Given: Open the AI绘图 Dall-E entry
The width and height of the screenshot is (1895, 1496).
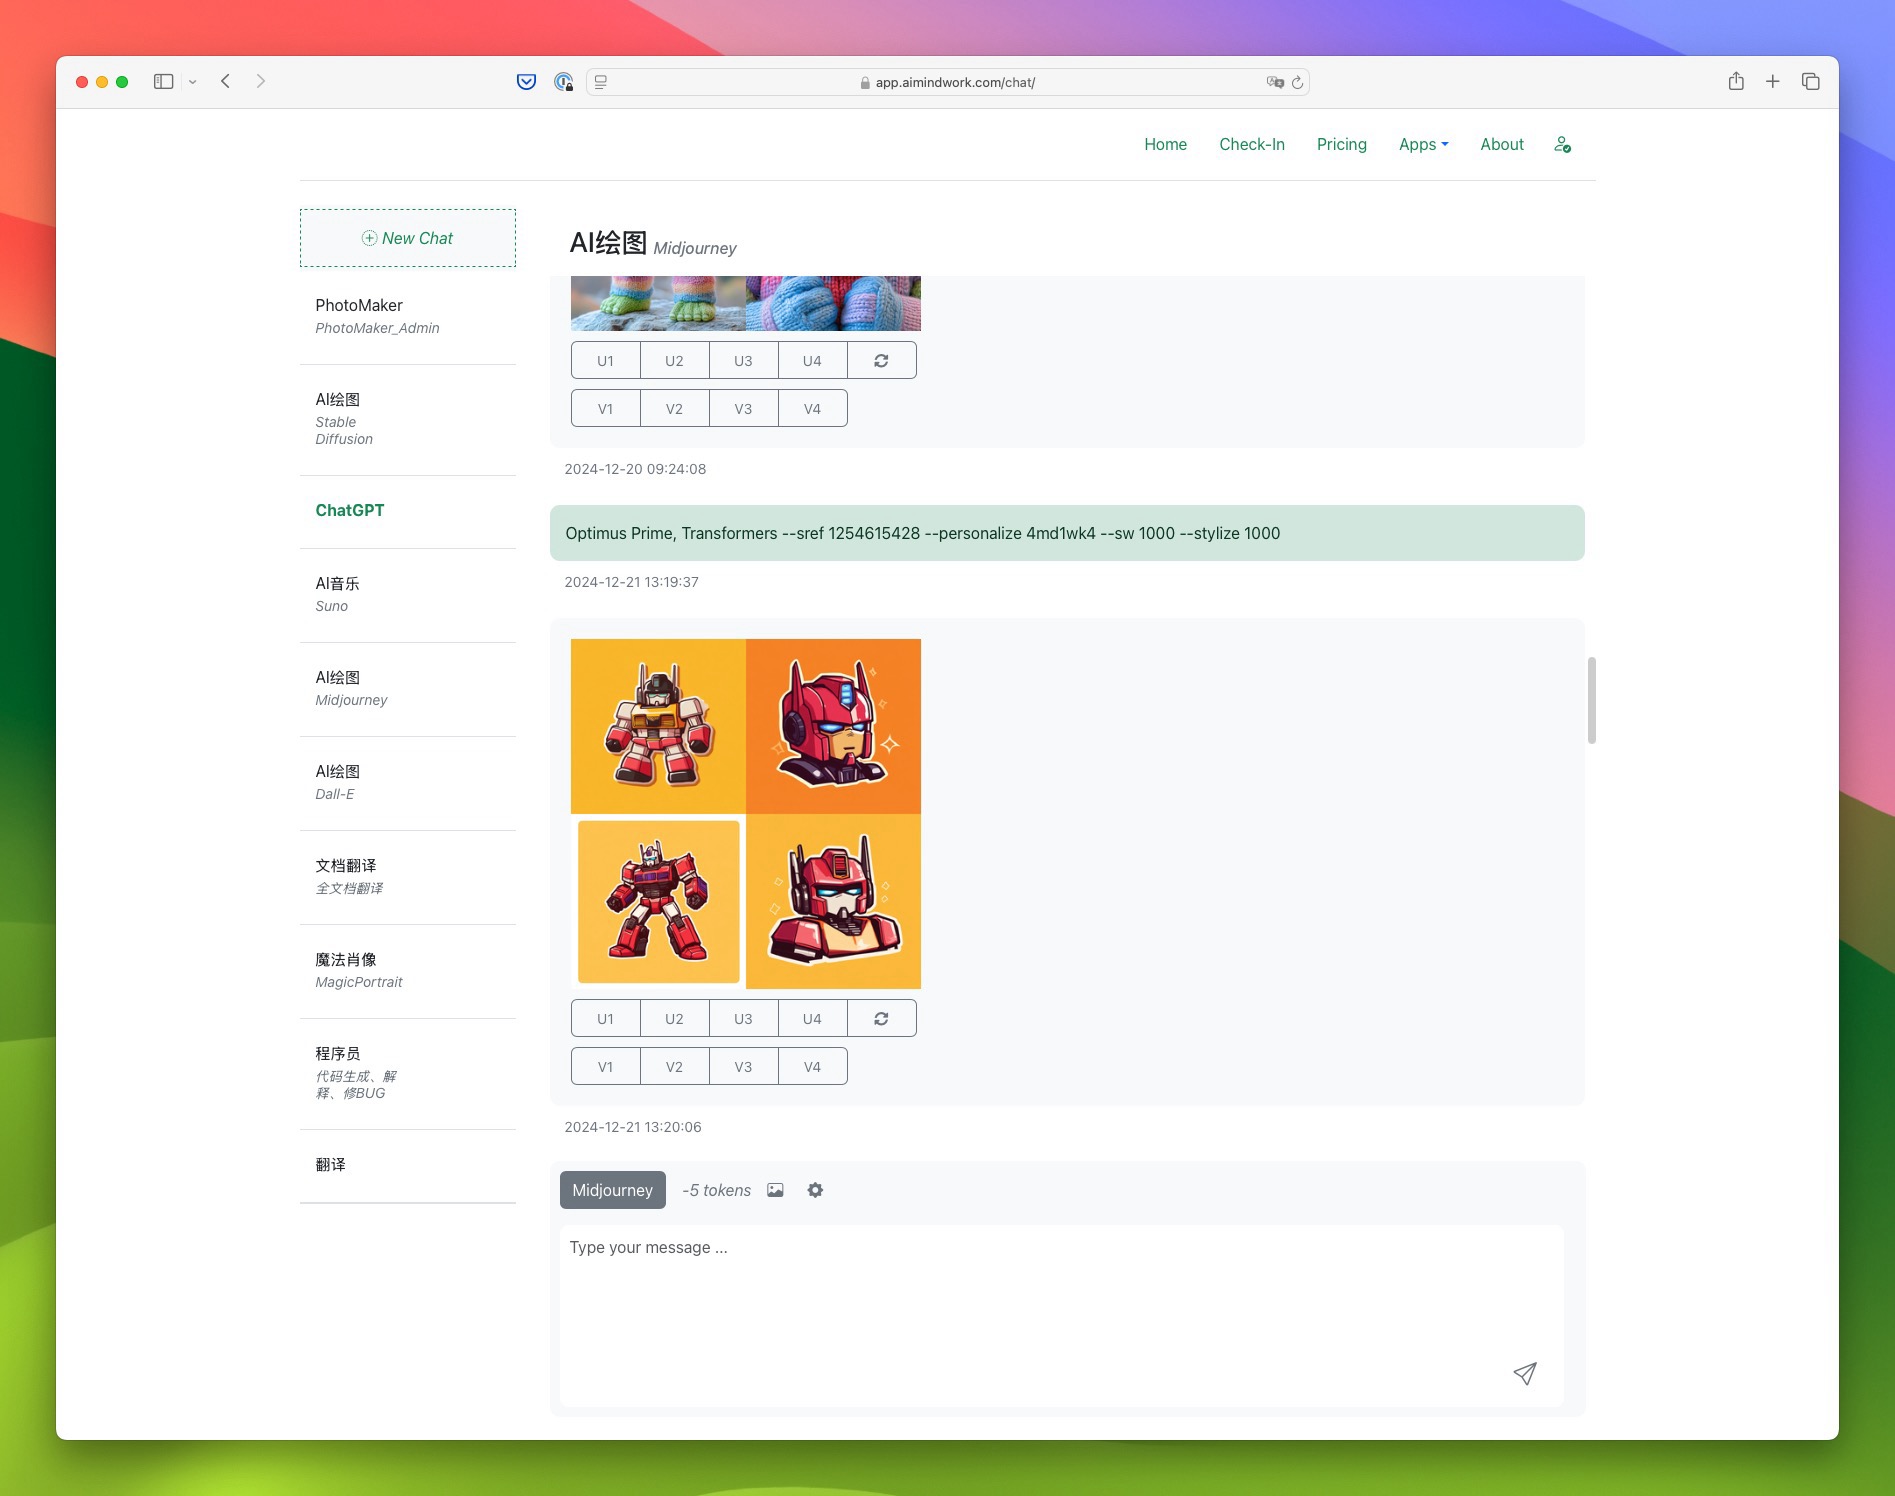Looking at the screenshot, I should [x=408, y=782].
